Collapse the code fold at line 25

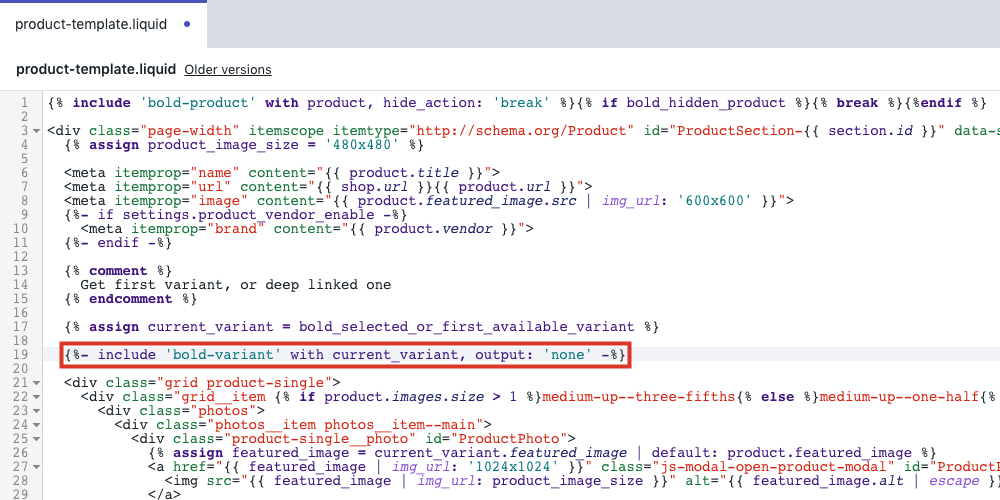tap(36, 439)
